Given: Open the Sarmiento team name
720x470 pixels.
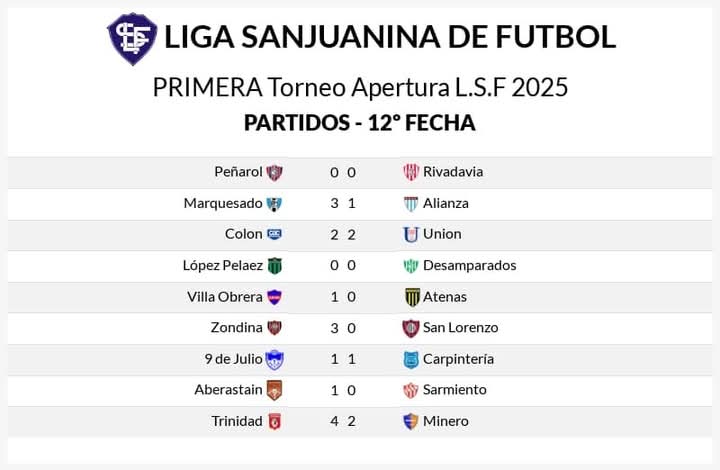Looking at the screenshot, I should [455, 390].
